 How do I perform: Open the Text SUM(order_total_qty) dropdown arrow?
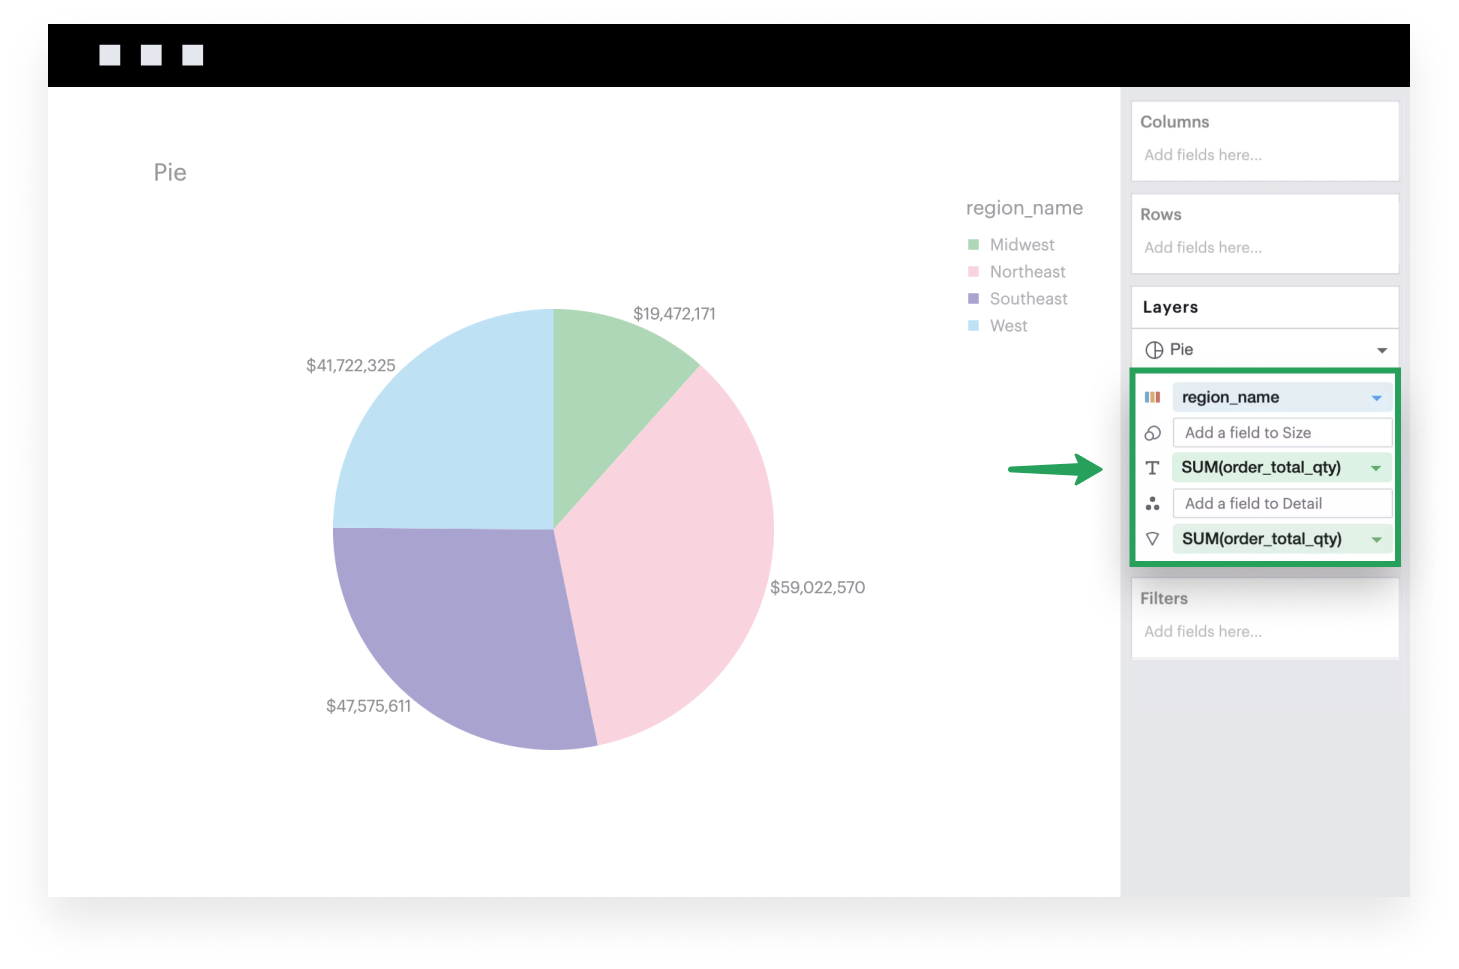[1376, 468]
